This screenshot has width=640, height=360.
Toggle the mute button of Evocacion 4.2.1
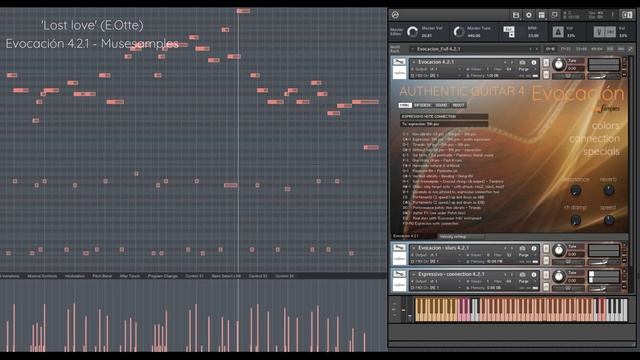(x=546, y=74)
